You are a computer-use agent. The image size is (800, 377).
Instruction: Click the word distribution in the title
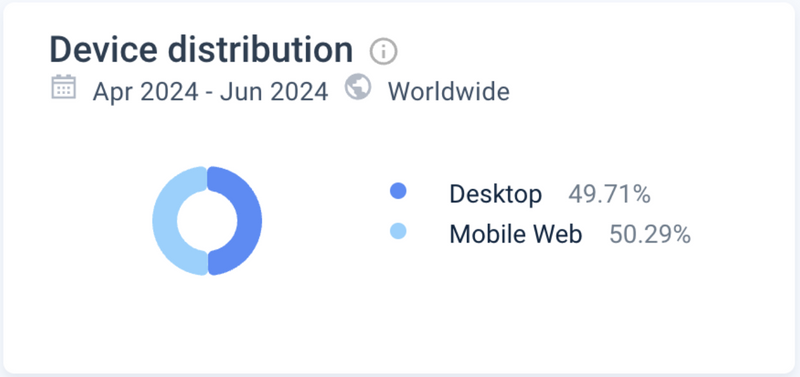tap(261, 49)
